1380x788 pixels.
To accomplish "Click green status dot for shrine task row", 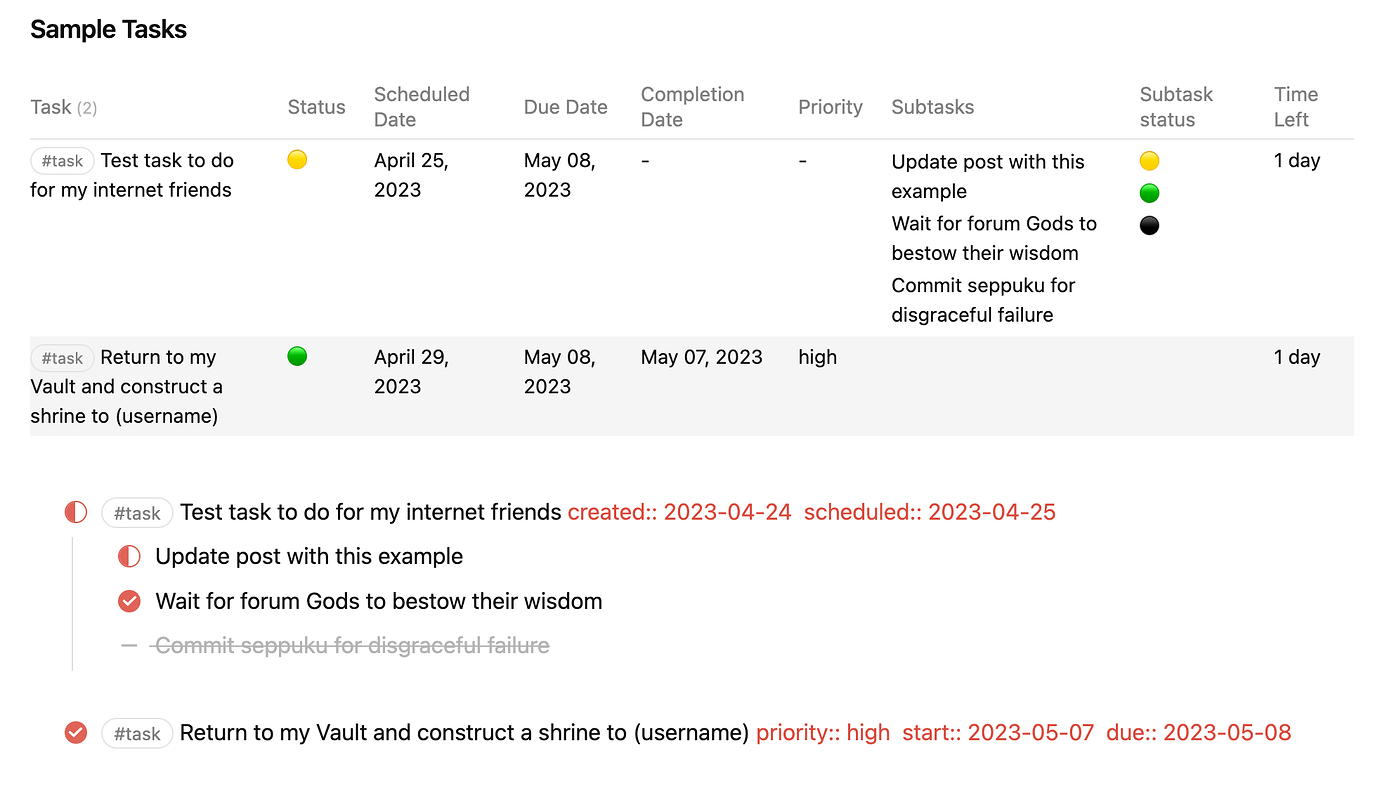I will click(297, 356).
